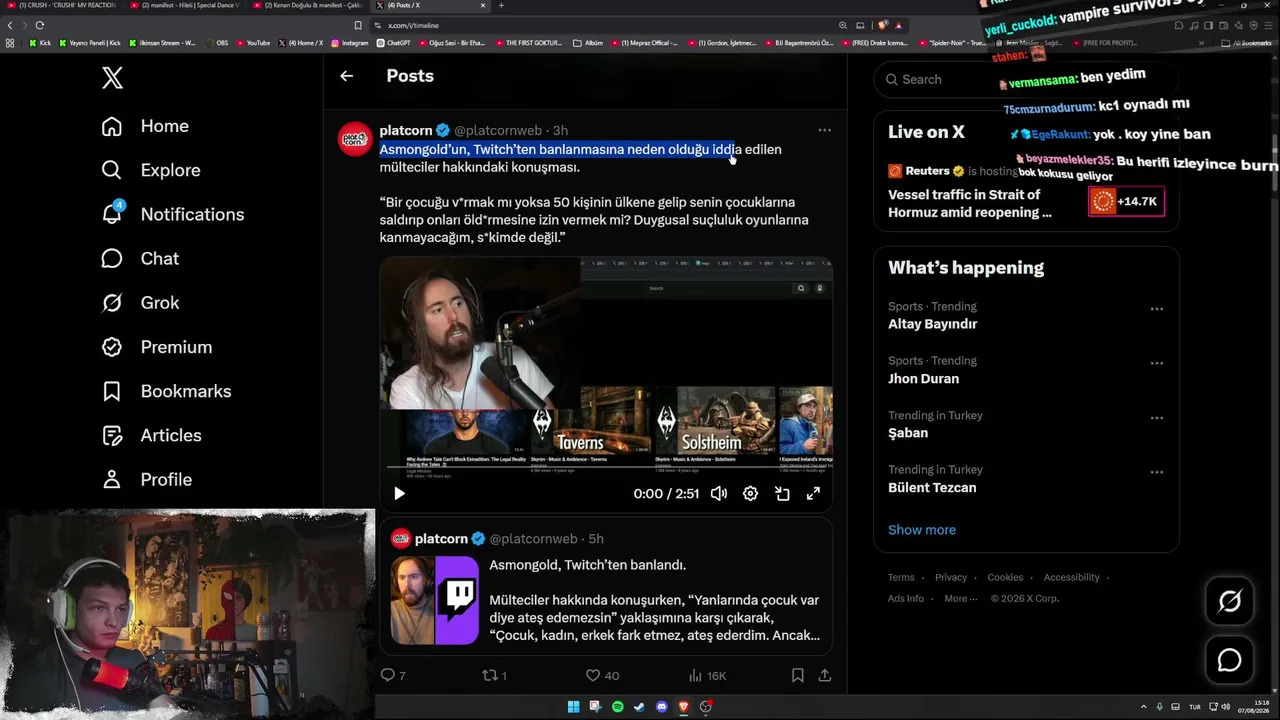The image size is (1280, 720).
Task: Open a new browser tab
Action: click(x=501, y=6)
